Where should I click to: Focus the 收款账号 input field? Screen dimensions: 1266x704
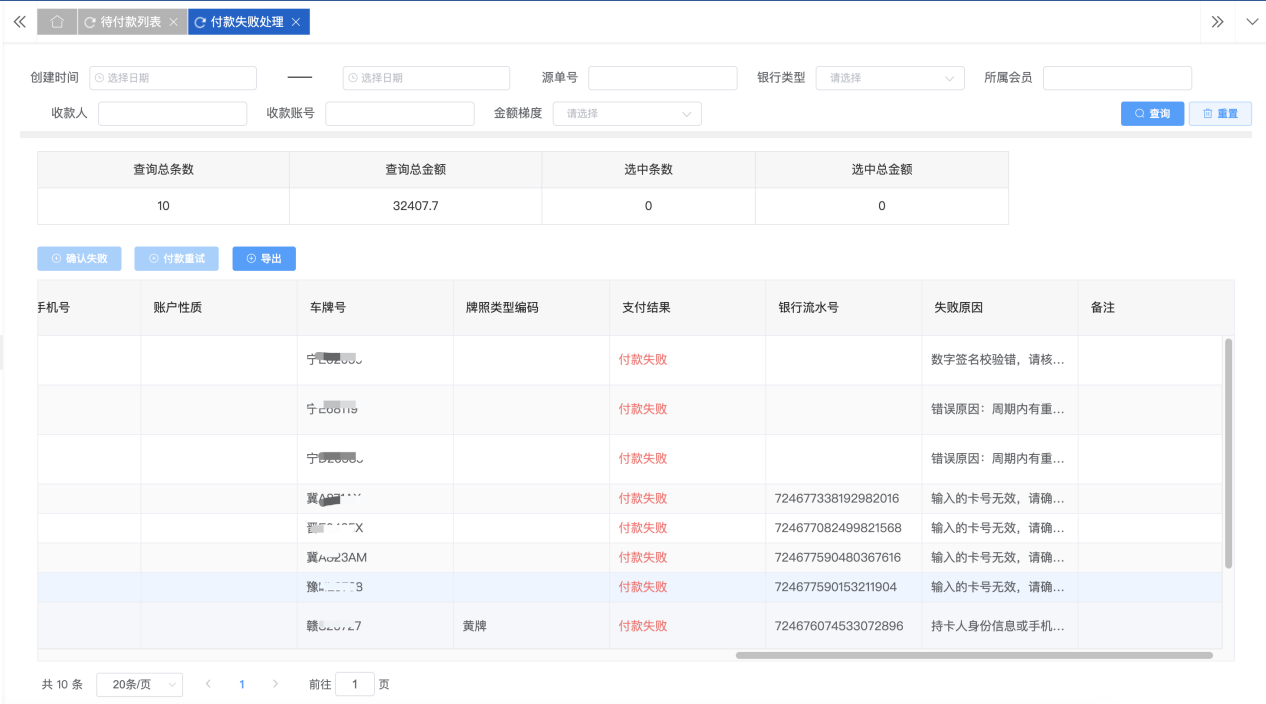coord(400,114)
